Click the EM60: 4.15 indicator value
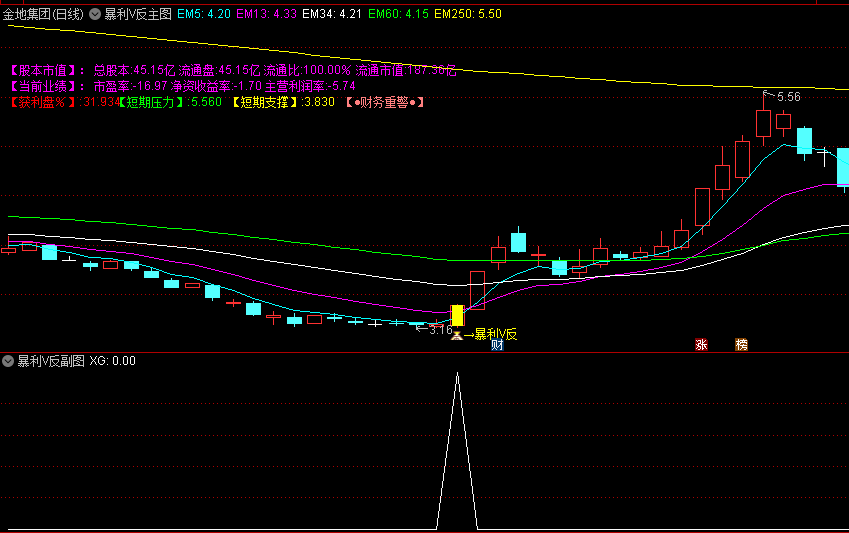The height and width of the screenshot is (533, 849). click(399, 14)
